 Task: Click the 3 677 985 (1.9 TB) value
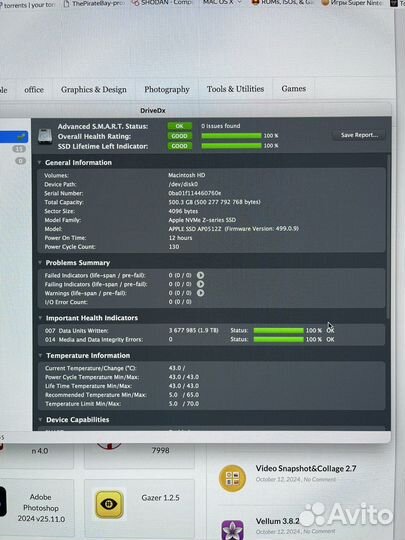click(194, 330)
